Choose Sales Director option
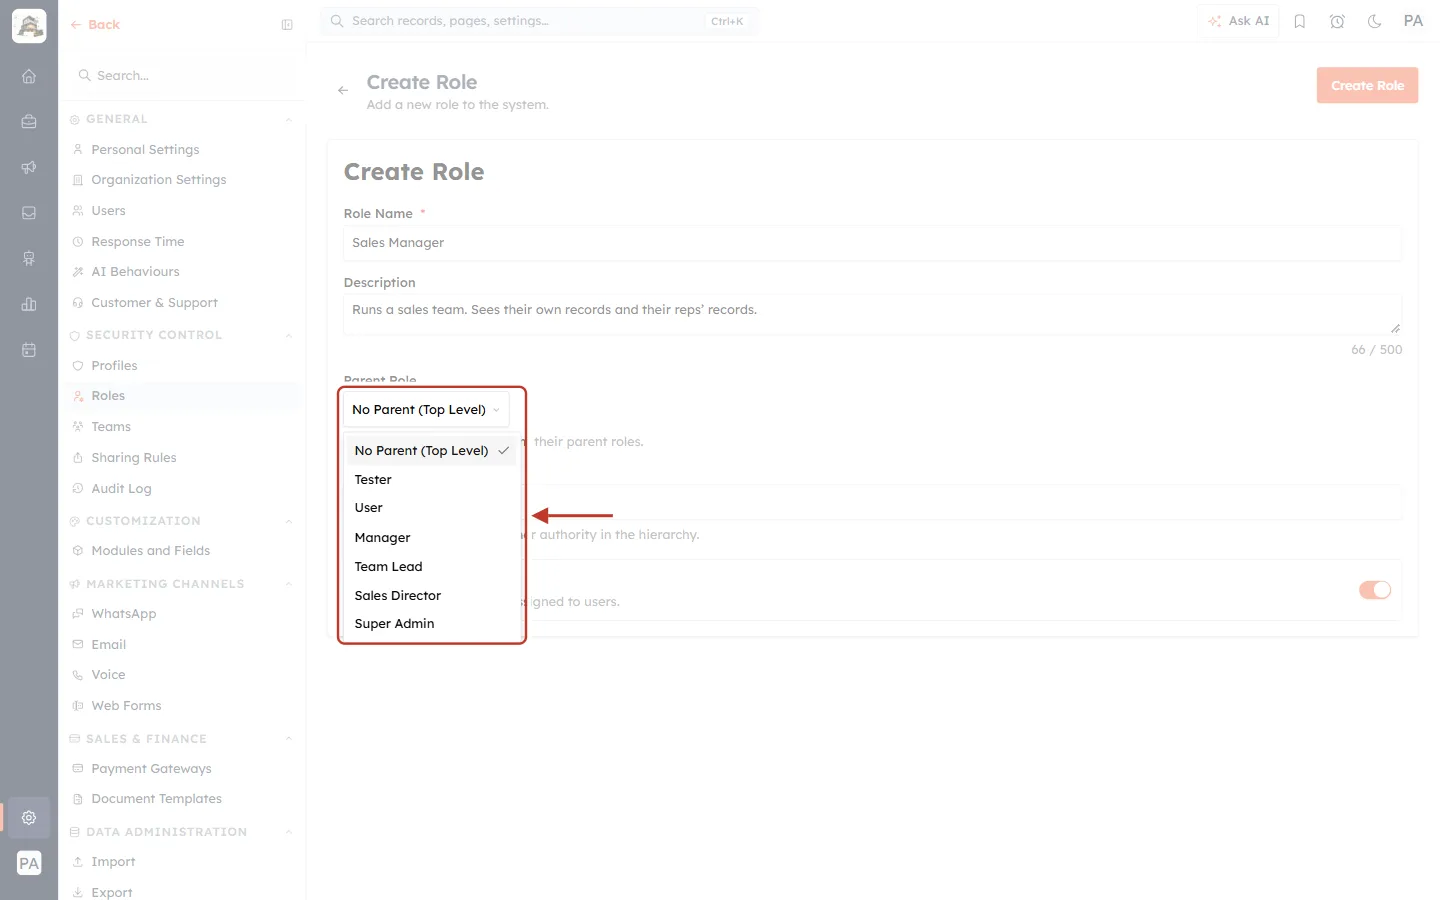 click(x=431, y=596)
